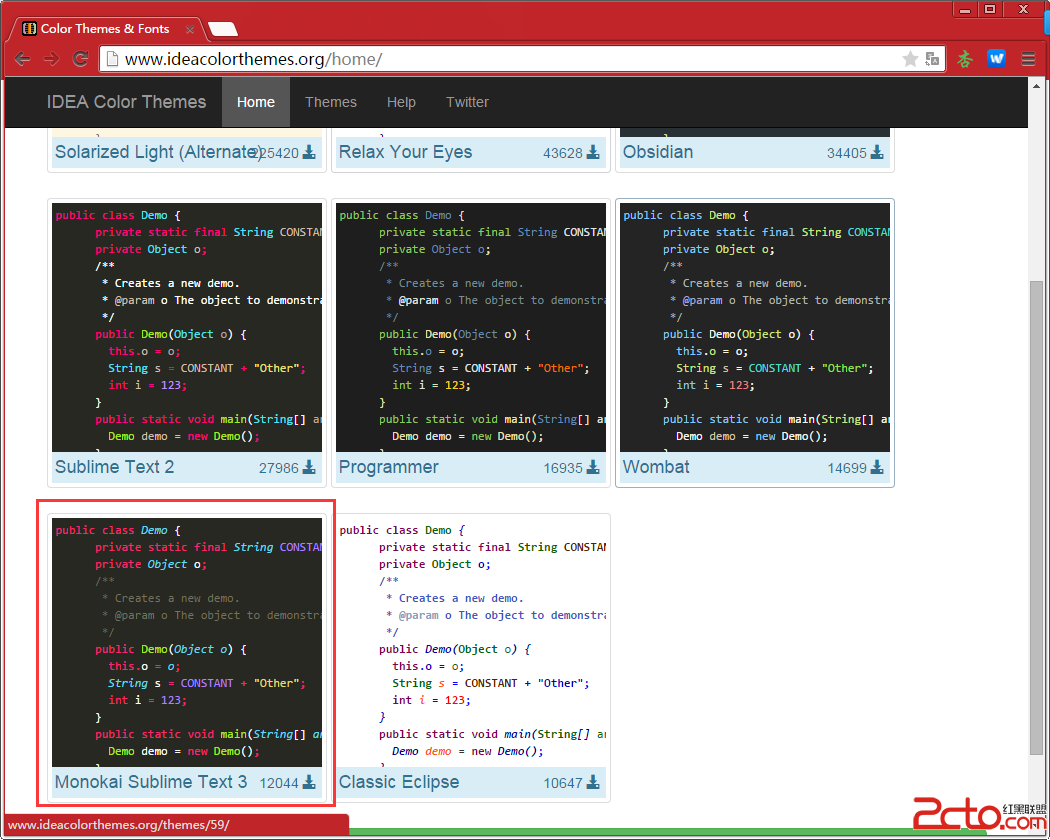Open the Help navigation item
1050x840 pixels.
coord(401,102)
